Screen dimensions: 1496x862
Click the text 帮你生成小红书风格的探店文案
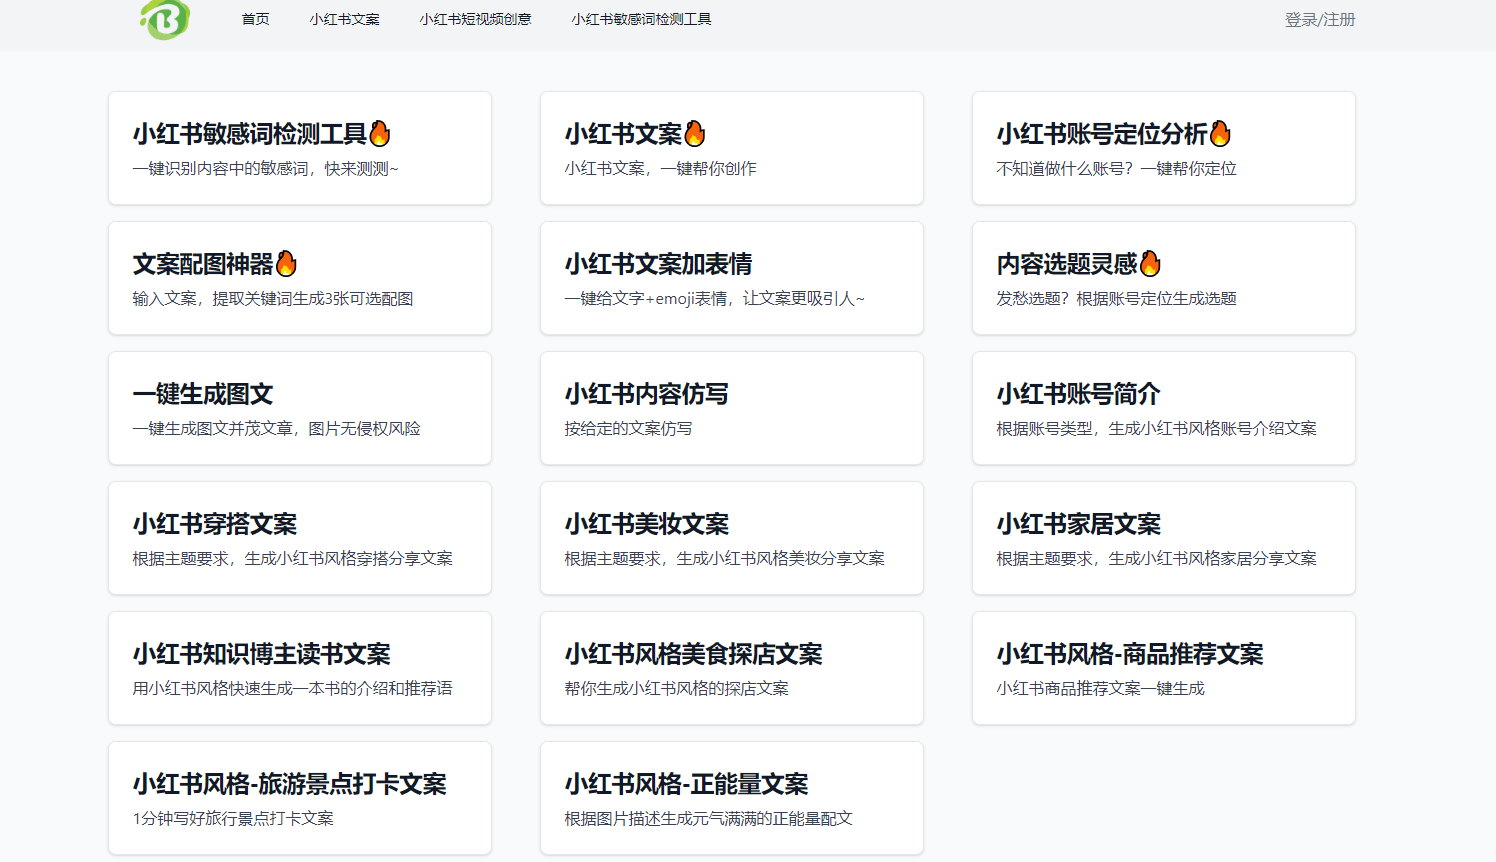point(676,689)
